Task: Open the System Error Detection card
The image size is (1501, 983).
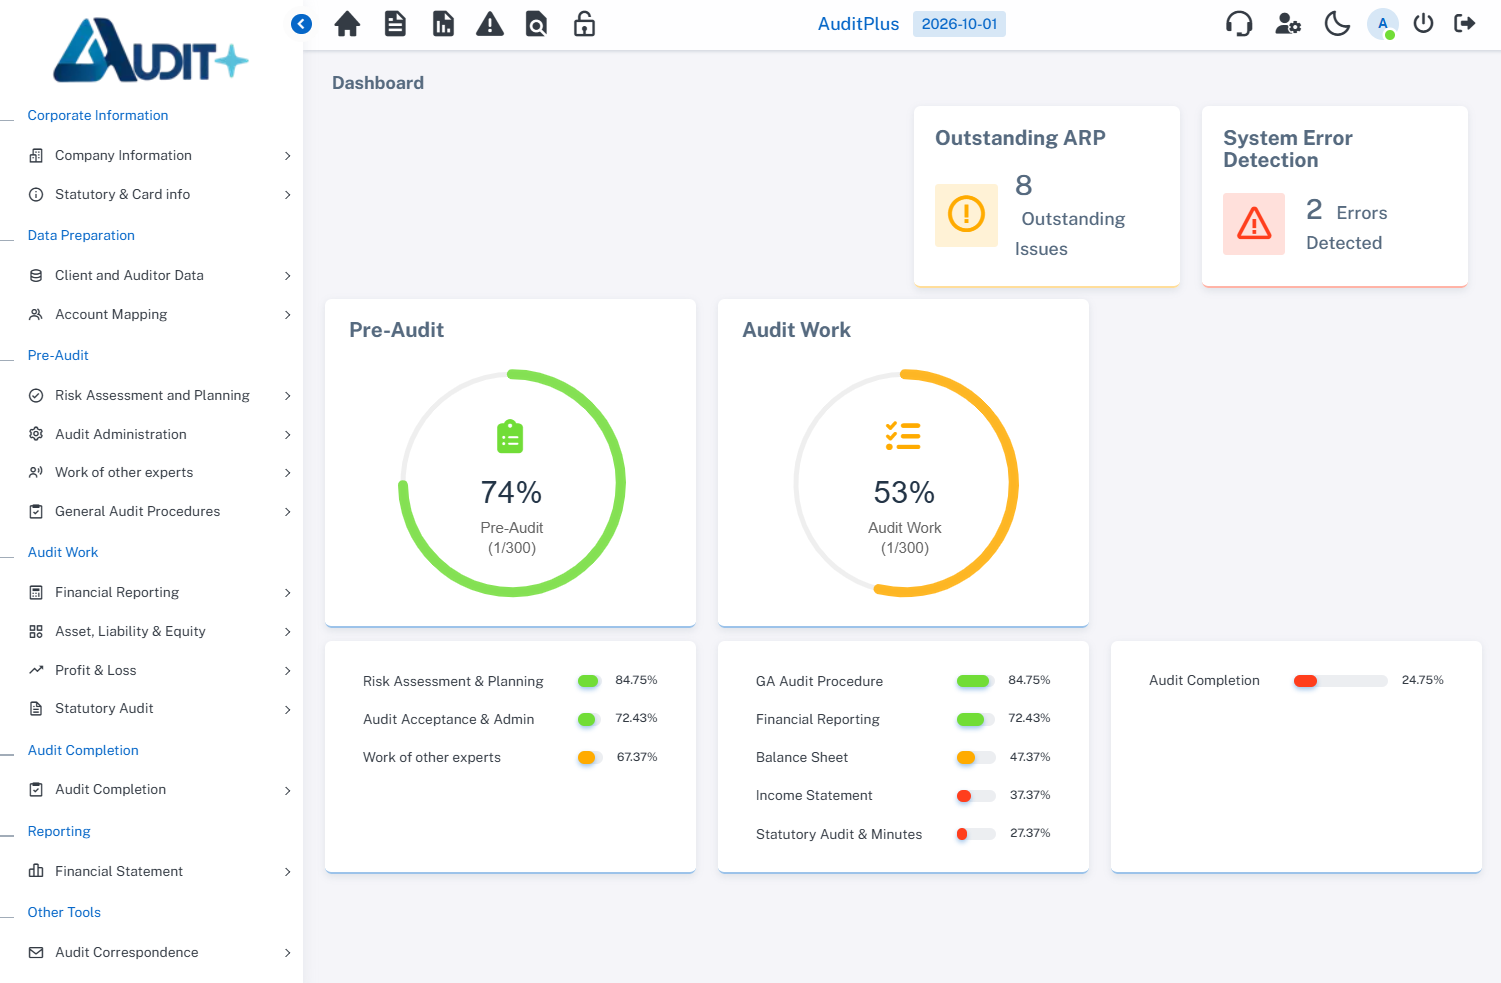Action: point(1334,196)
